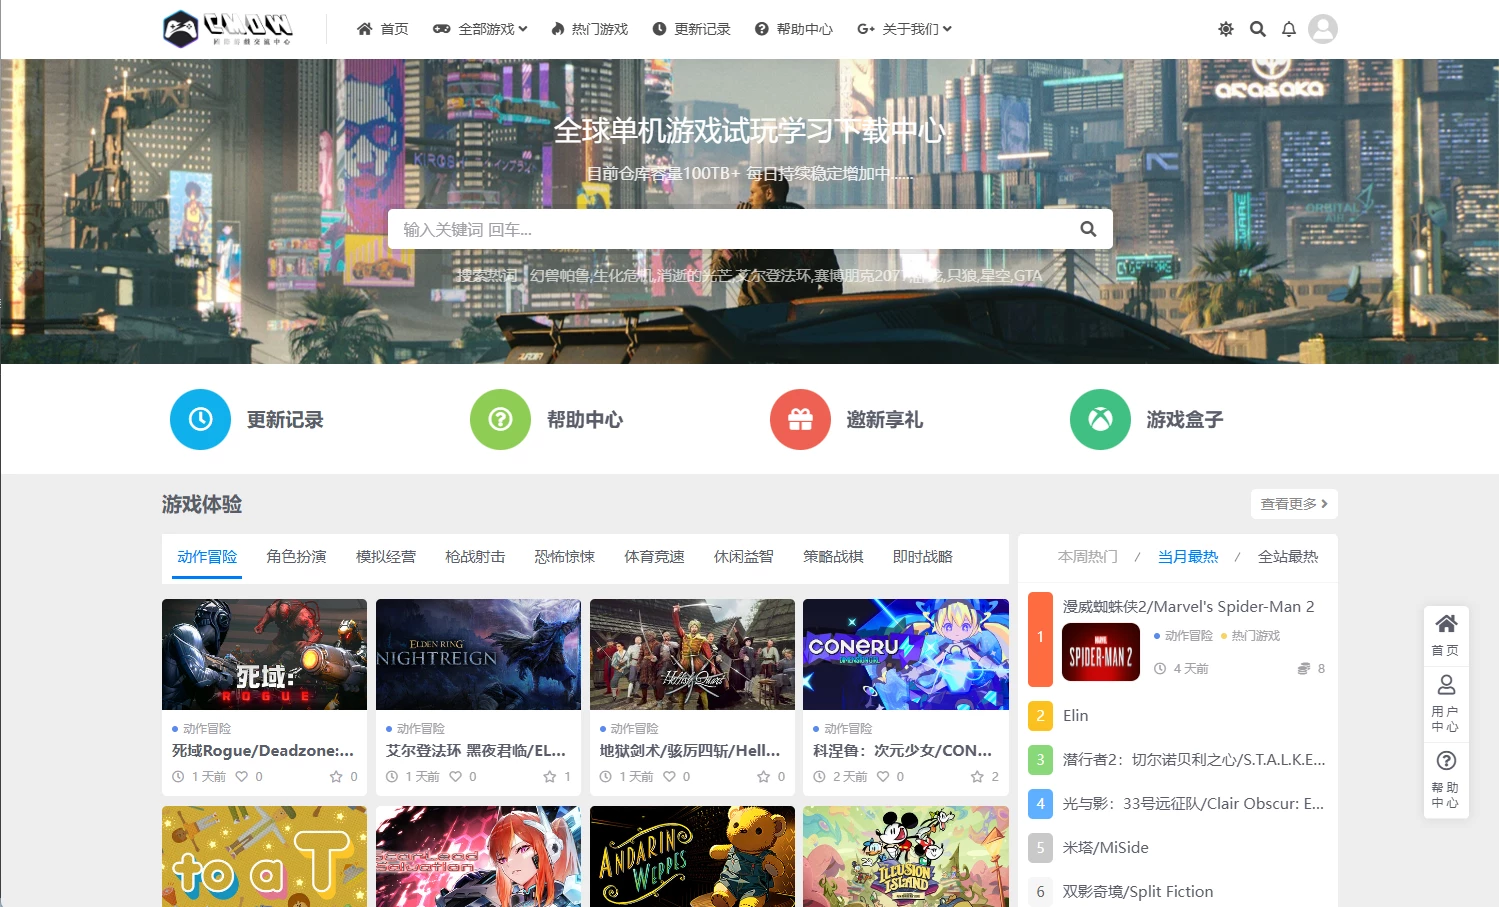The image size is (1499, 907).
Task: Click like heart on 地狱剑术 card
Action: 669,776
